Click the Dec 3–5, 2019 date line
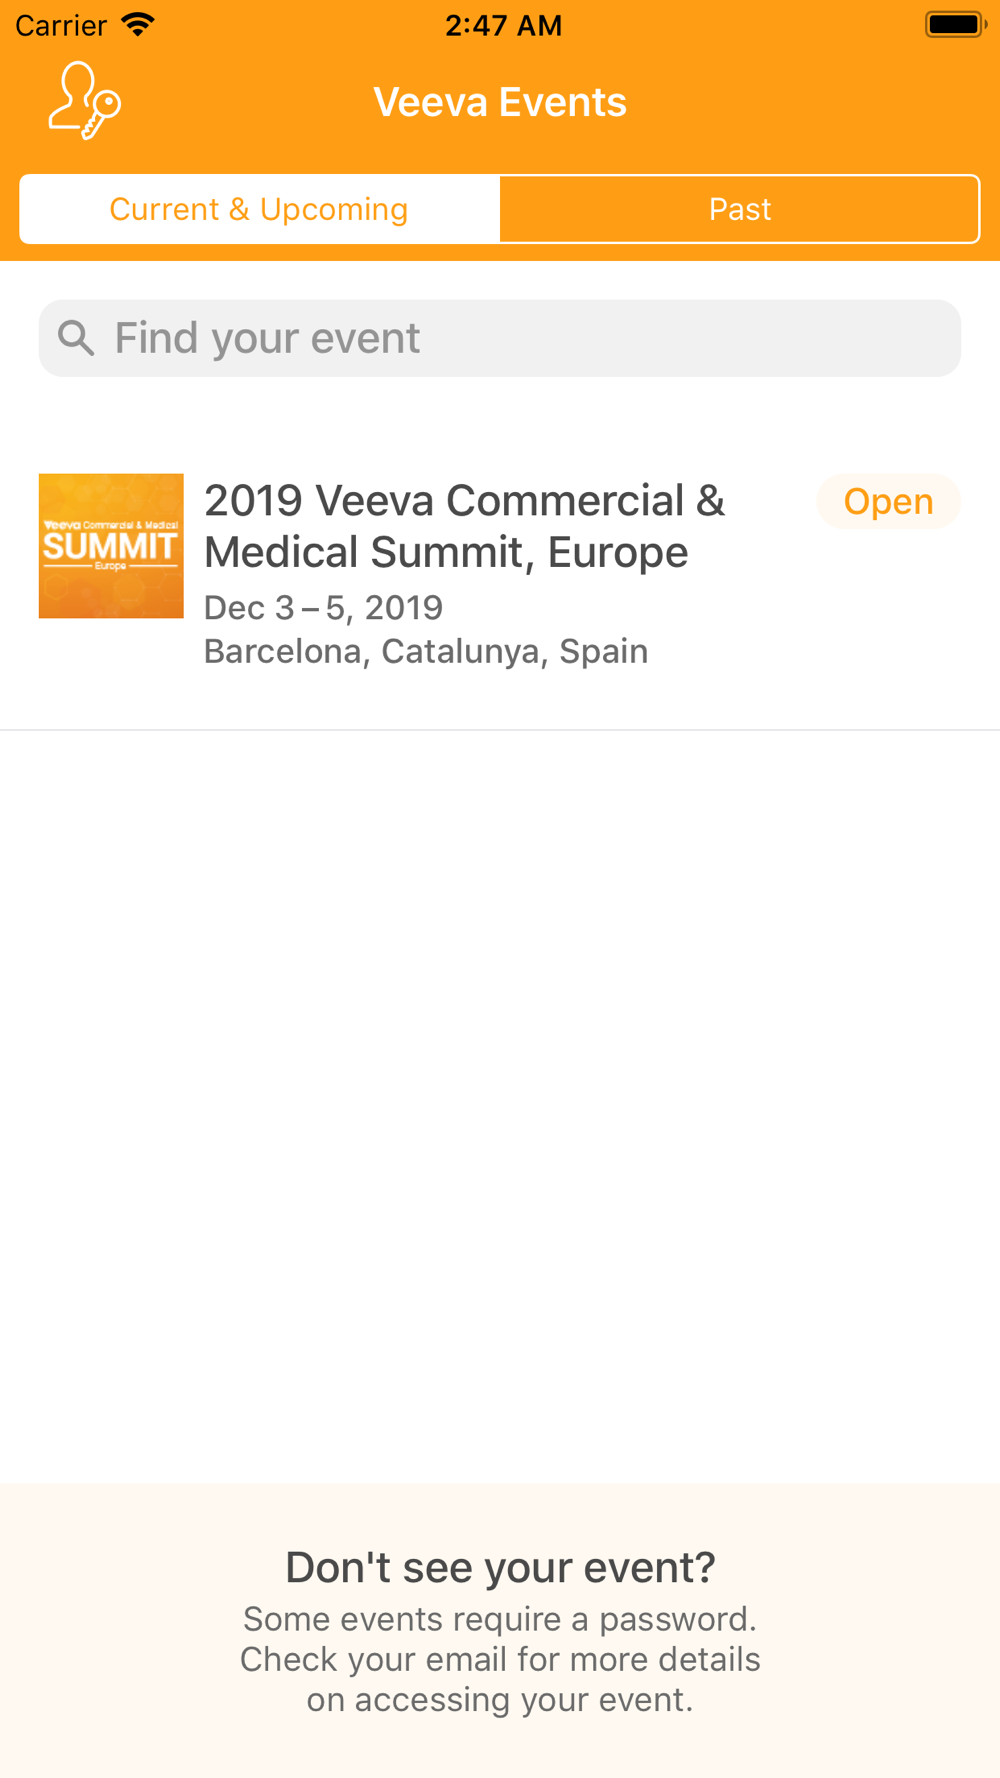Screen dimensions: 1000x1778 pos(323,607)
